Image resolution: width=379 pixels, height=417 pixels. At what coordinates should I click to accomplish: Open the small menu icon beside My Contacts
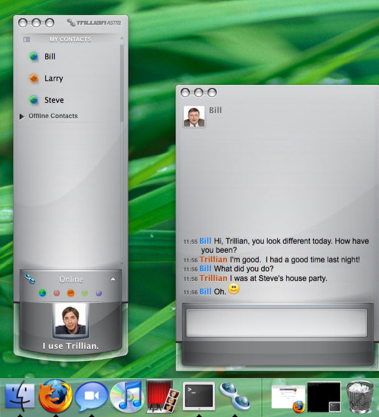point(27,39)
